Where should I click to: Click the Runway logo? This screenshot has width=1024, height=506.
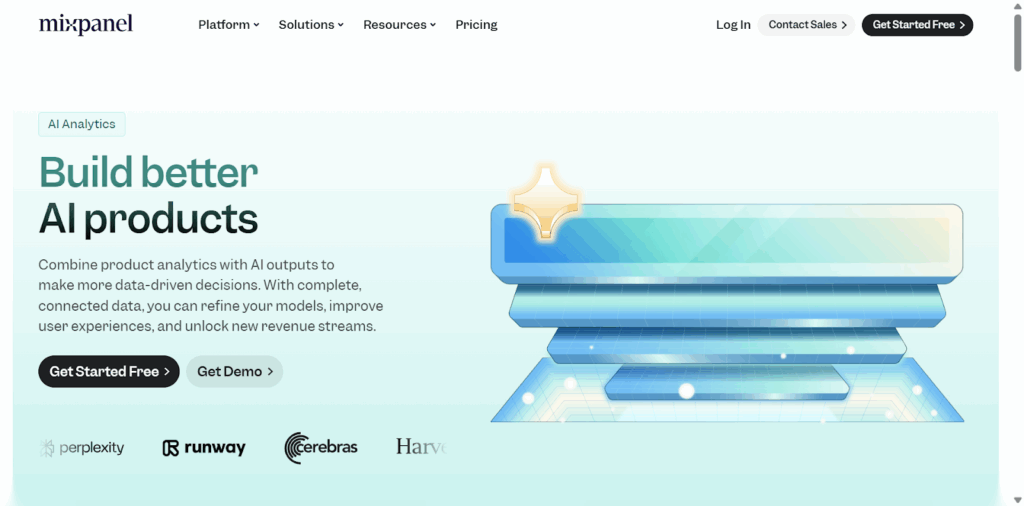click(x=204, y=448)
